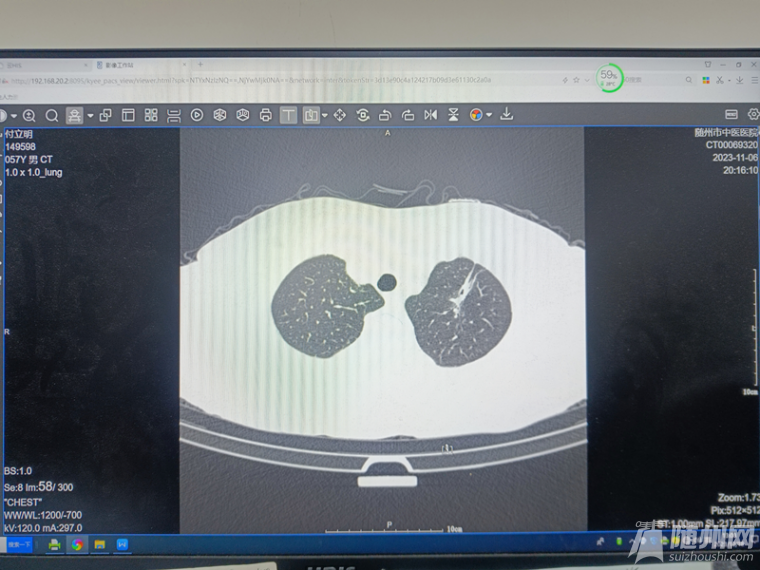Click the browser search magnifier icon
The image size is (760, 570).
[x=688, y=80]
